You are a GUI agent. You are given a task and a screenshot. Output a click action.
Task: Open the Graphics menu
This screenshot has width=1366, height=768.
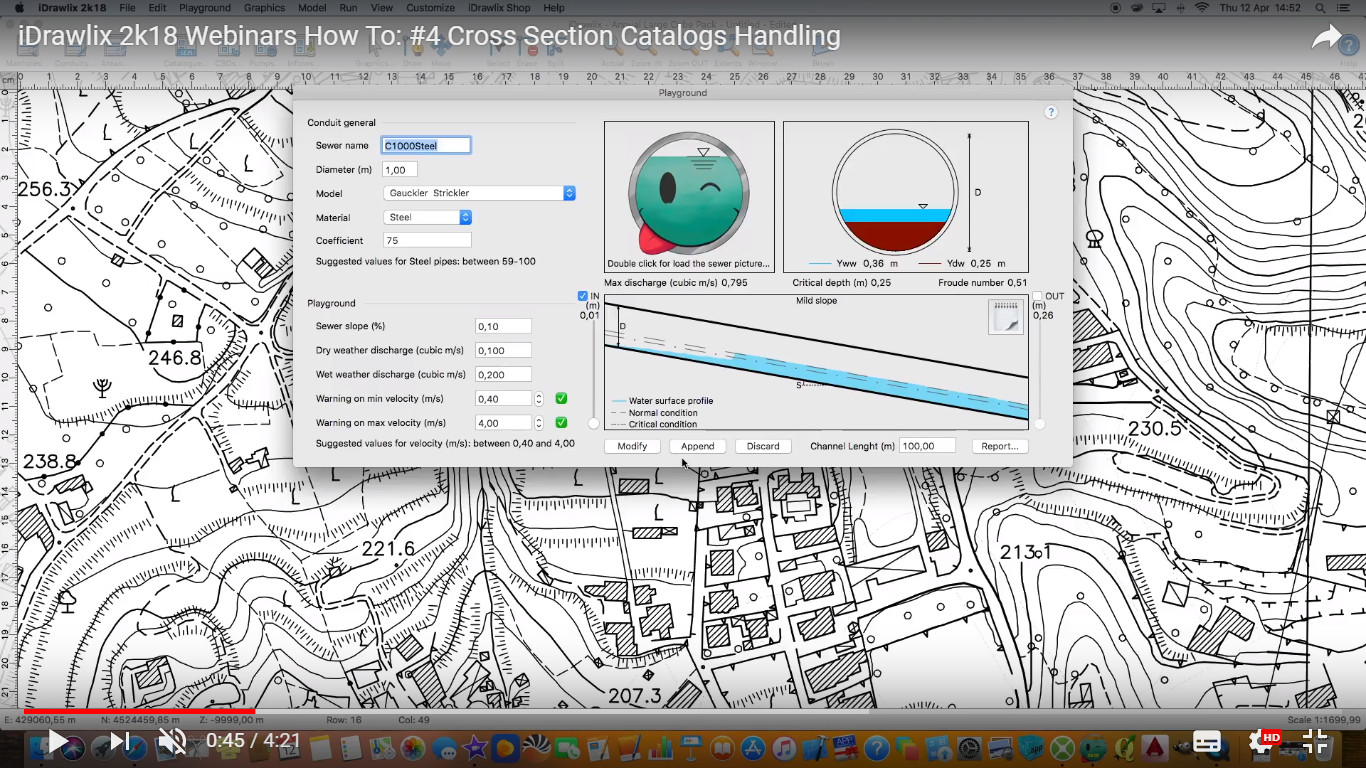coord(264,8)
